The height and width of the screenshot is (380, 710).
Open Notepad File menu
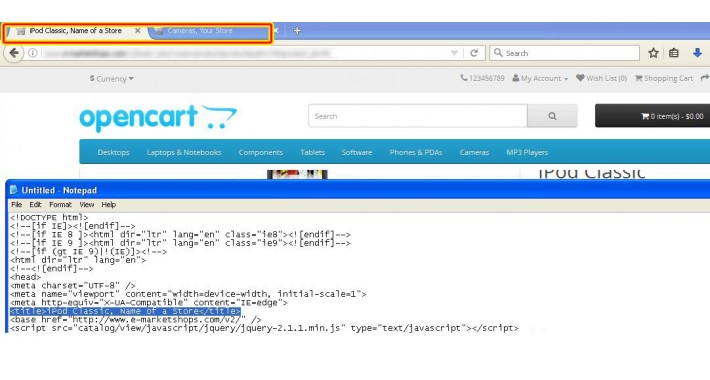pyautogui.click(x=16, y=205)
